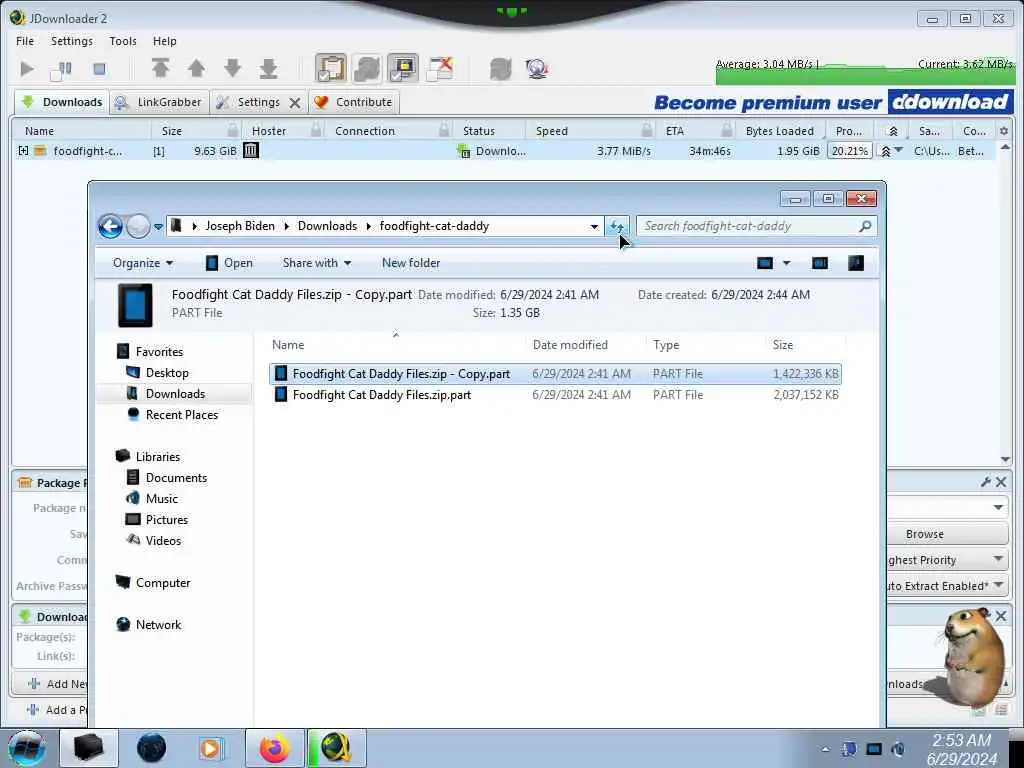This screenshot has width=1024, height=768.
Task: Toggle auto reconnect icon
Action: (x=367, y=68)
